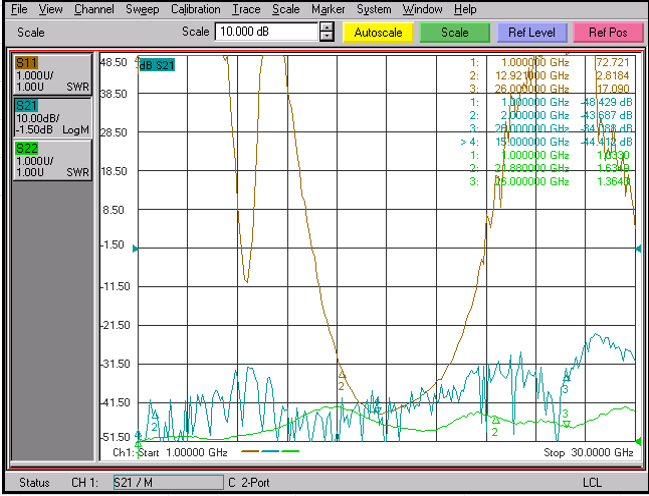649x496 pixels.
Task: Decrease scale value with down arrow
Action: coord(326,37)
